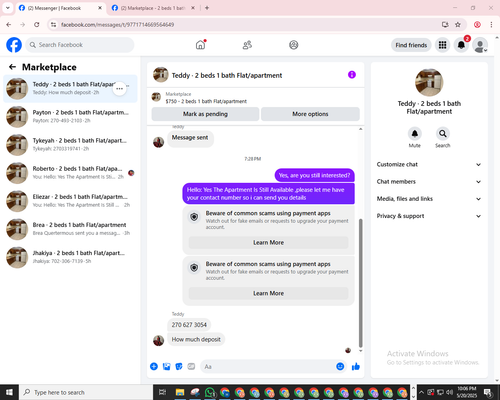Screen dimensions: 500x400
Task: Click the large listing photo in info panel
Action: coord(429,83)
